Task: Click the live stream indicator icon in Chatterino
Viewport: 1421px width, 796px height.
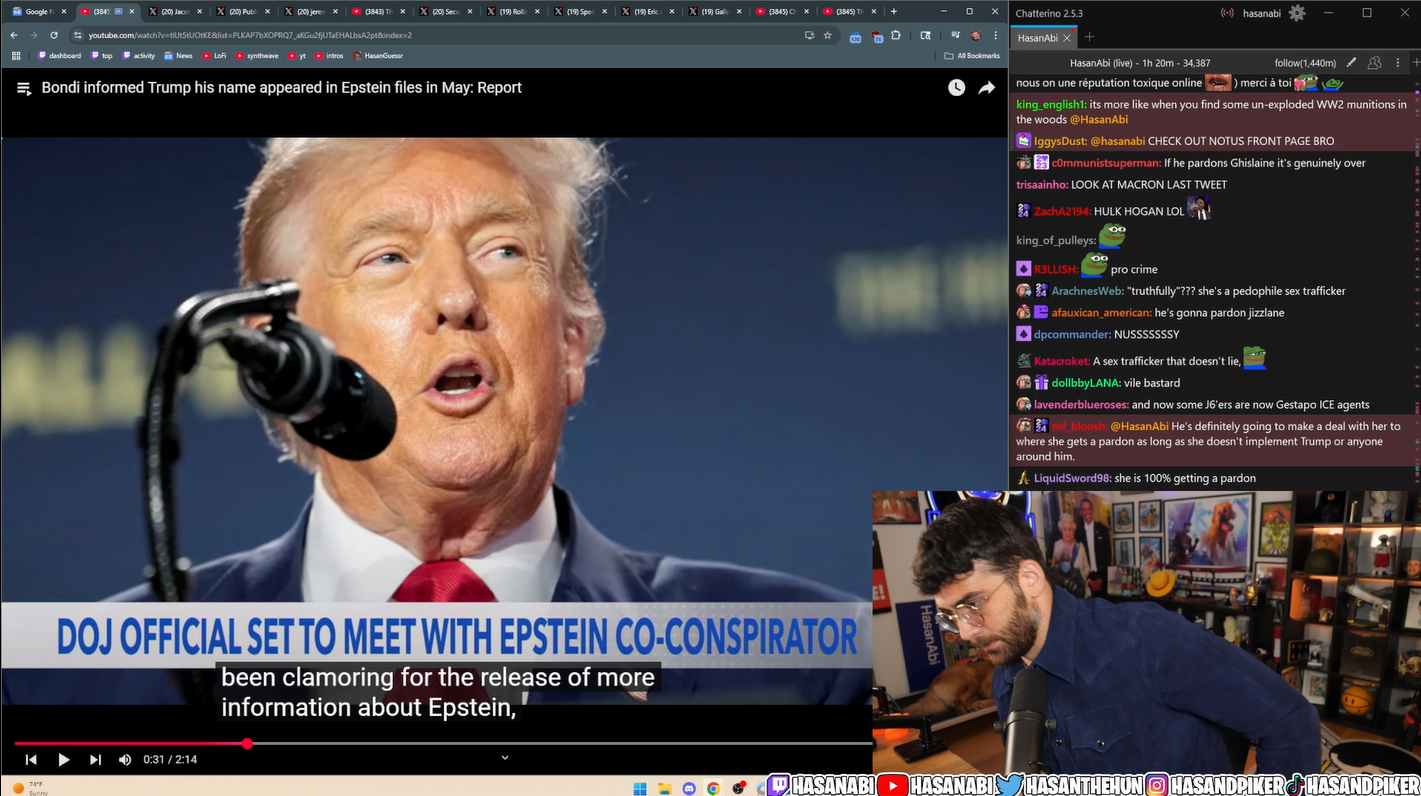Action: [x=1227, y=13]
